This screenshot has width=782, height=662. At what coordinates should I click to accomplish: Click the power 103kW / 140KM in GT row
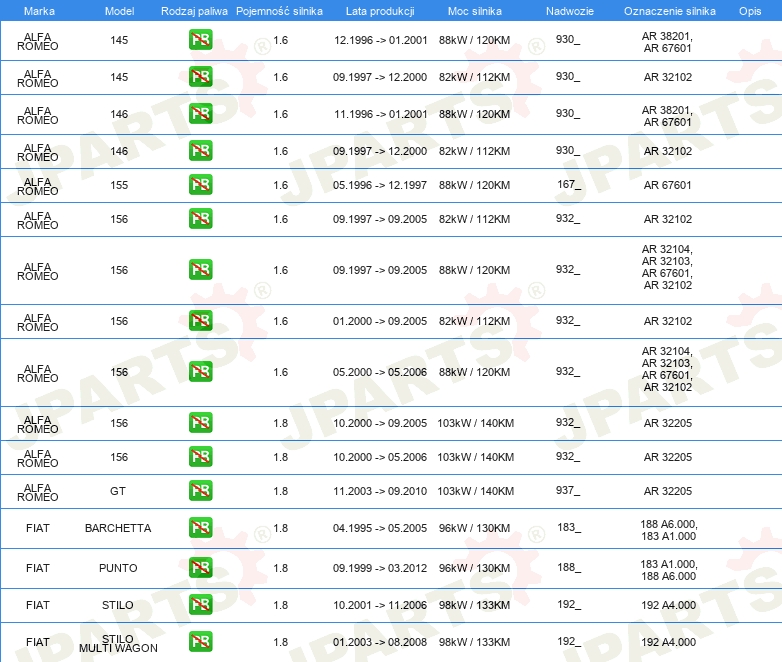pyautogui.click(x=475, y=491)
